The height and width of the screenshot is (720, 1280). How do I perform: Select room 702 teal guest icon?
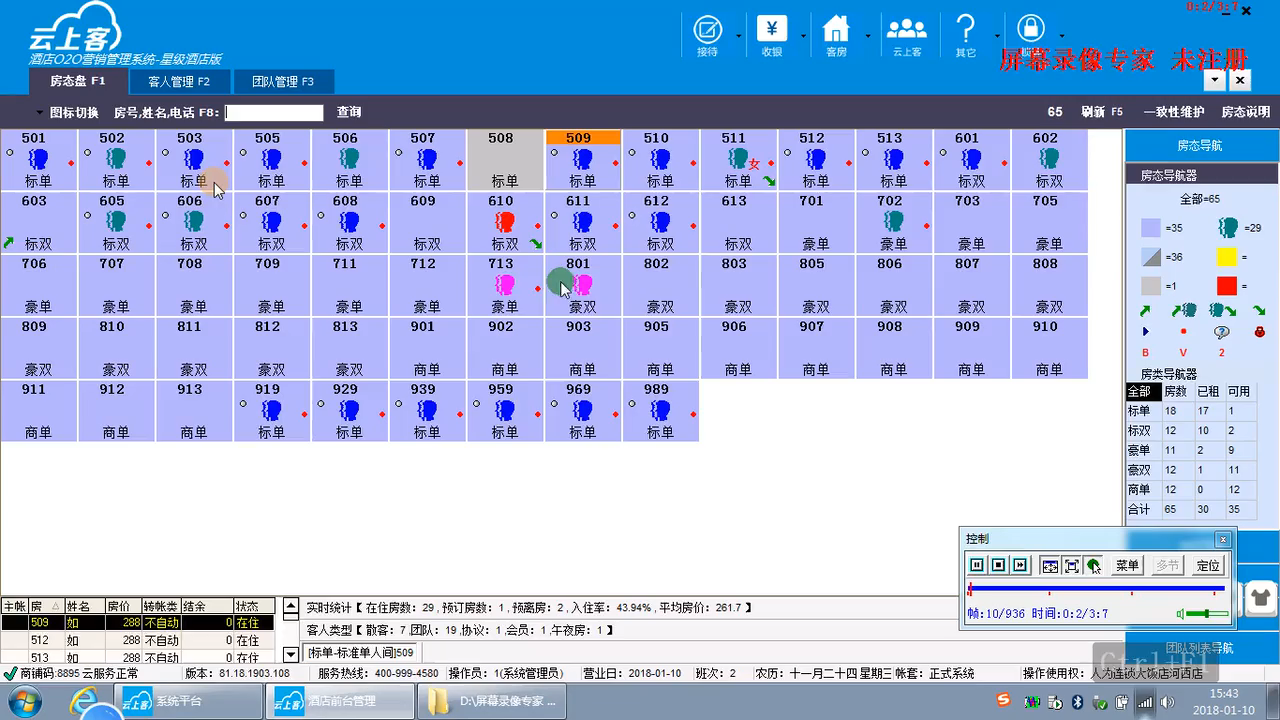pyautogui.click(x=894, y=221)
